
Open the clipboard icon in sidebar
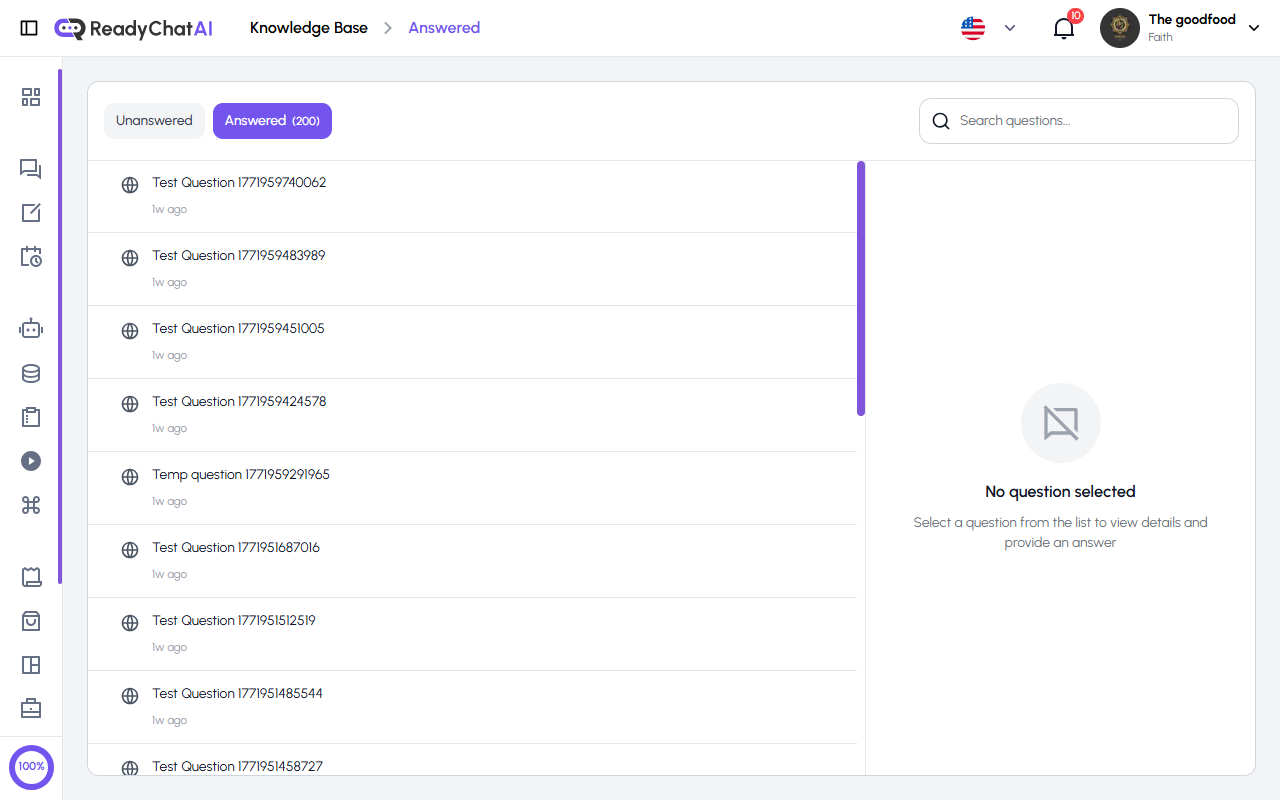30,417
